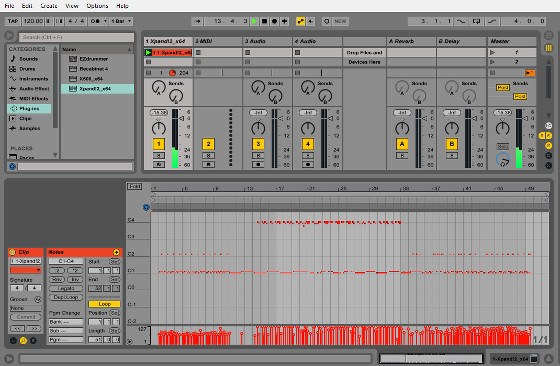
Task: Click the blue cue volume knob on Master
Action: [502, 159]
